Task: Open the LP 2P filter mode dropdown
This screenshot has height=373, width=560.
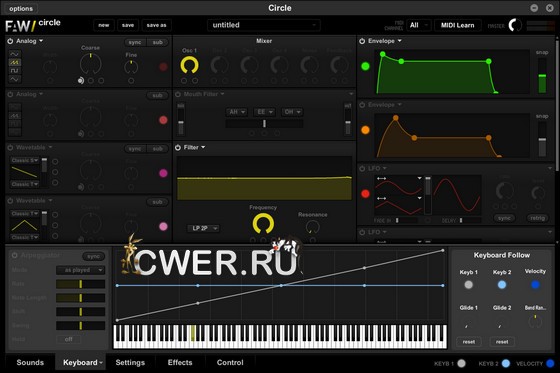Action: coord(204,228)
